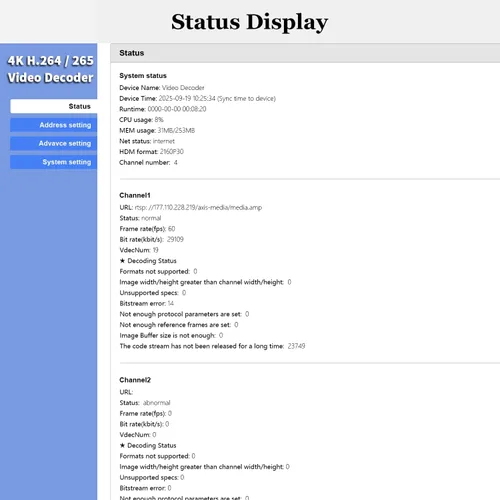500x500 pixels.
Task: Click the System status heading
Action: click(143, 76)
